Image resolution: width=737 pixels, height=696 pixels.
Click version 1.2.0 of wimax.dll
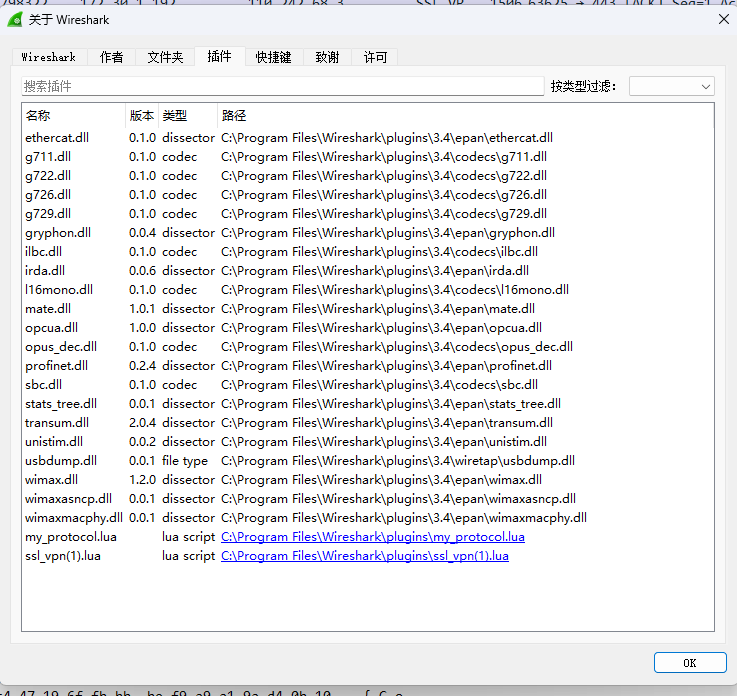click(142, 480)
